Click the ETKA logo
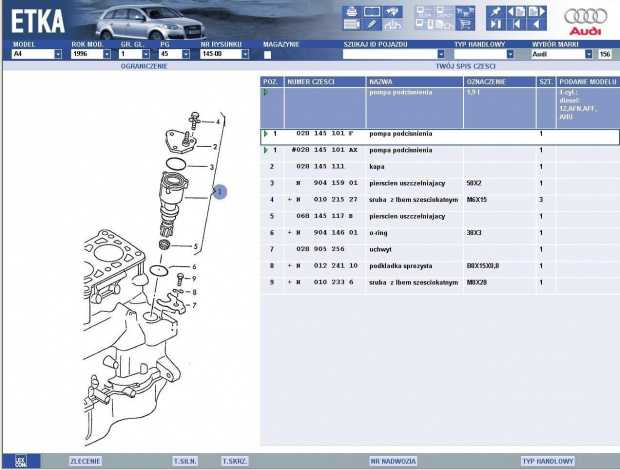The image size is (620, 470). 38,21
